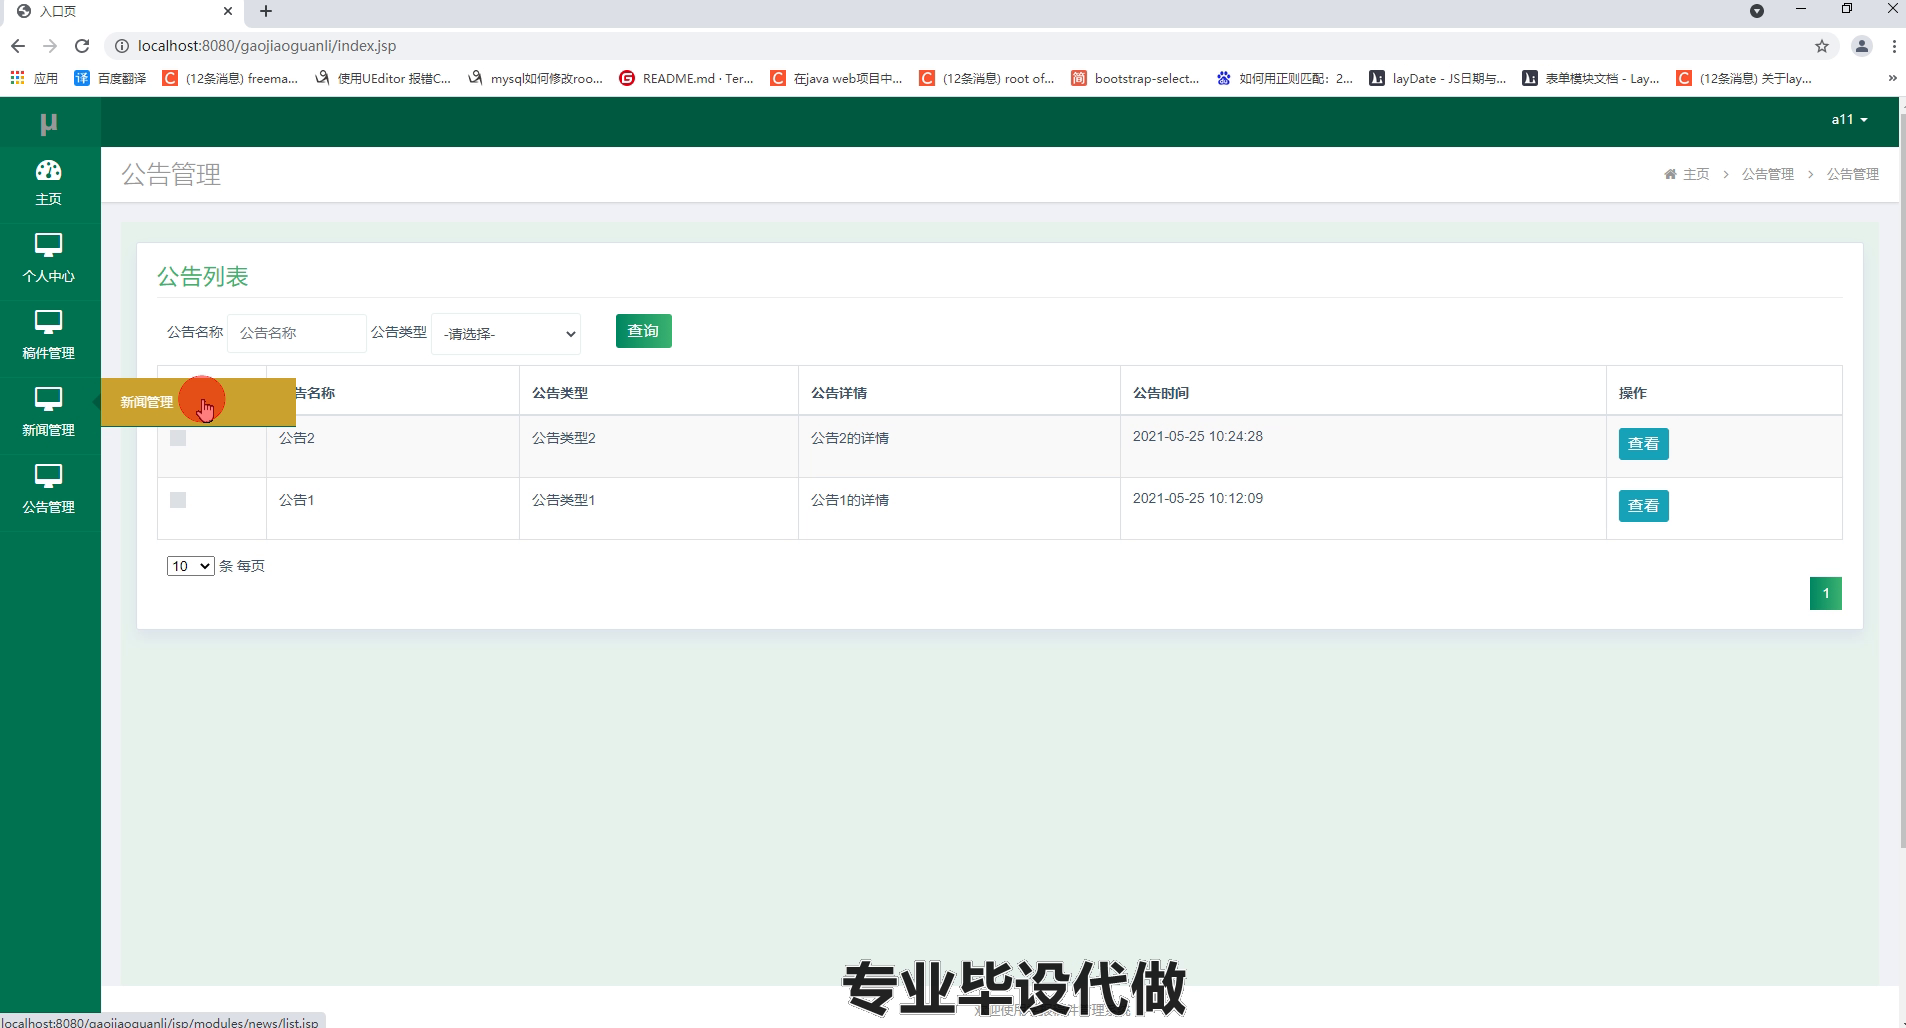The image size is (1906, 1028).
Task: Click the browser address bar URL
Action: [x=267, y=46]
